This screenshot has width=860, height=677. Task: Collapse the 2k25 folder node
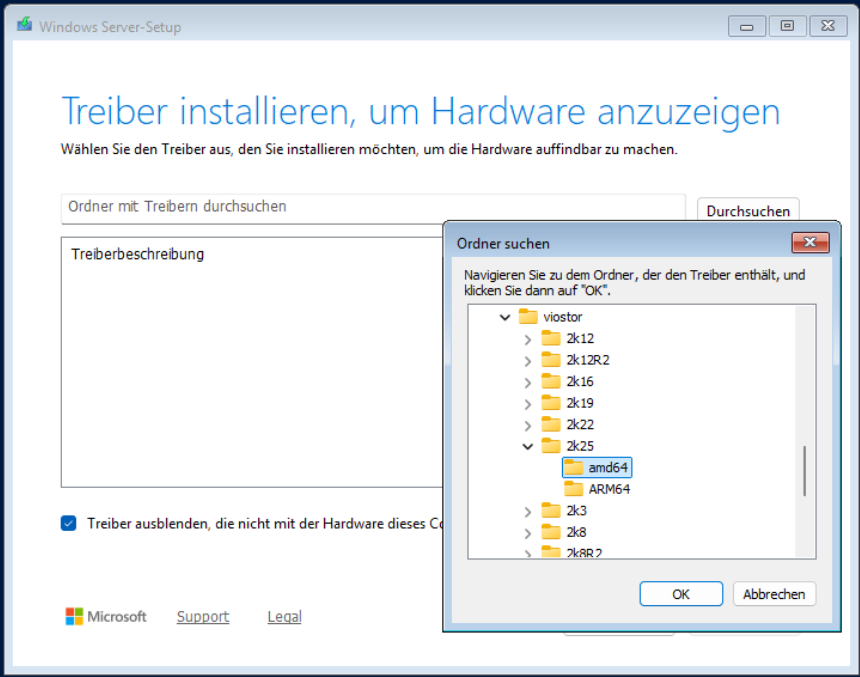[x=528, y=446]
